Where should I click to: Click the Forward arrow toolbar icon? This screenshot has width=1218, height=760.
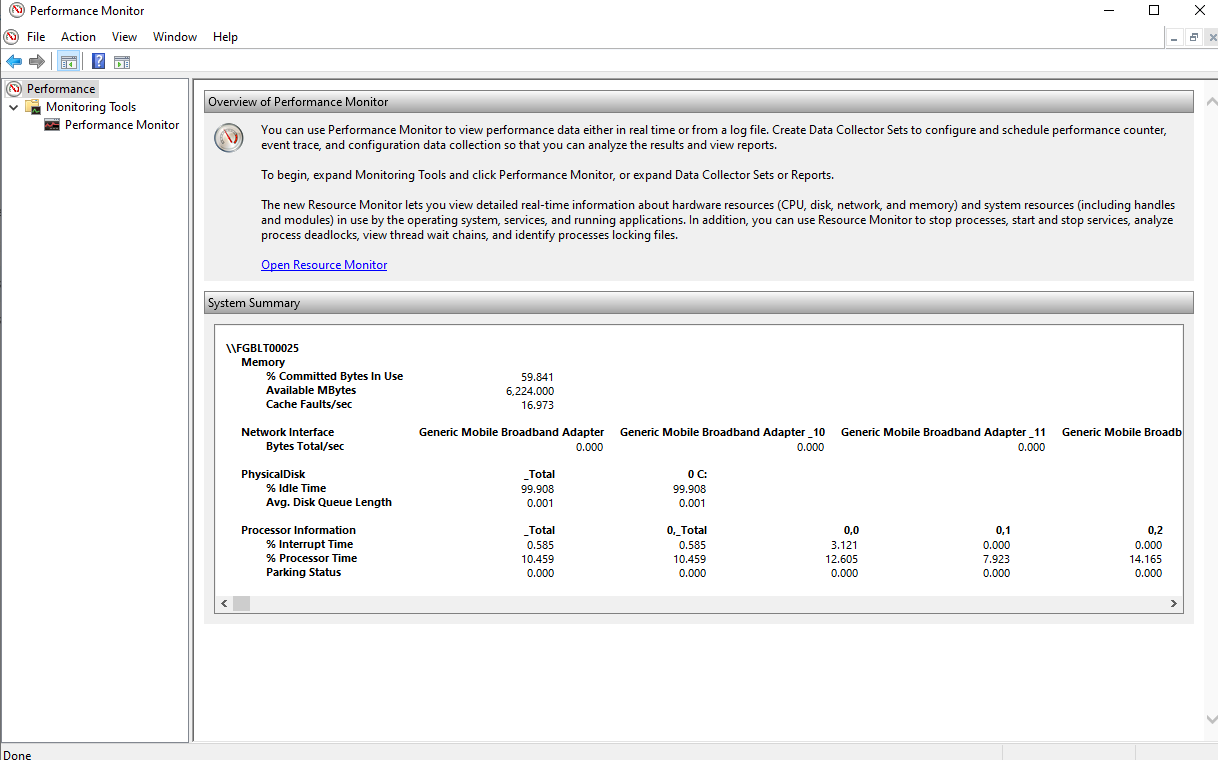[37, 62]
